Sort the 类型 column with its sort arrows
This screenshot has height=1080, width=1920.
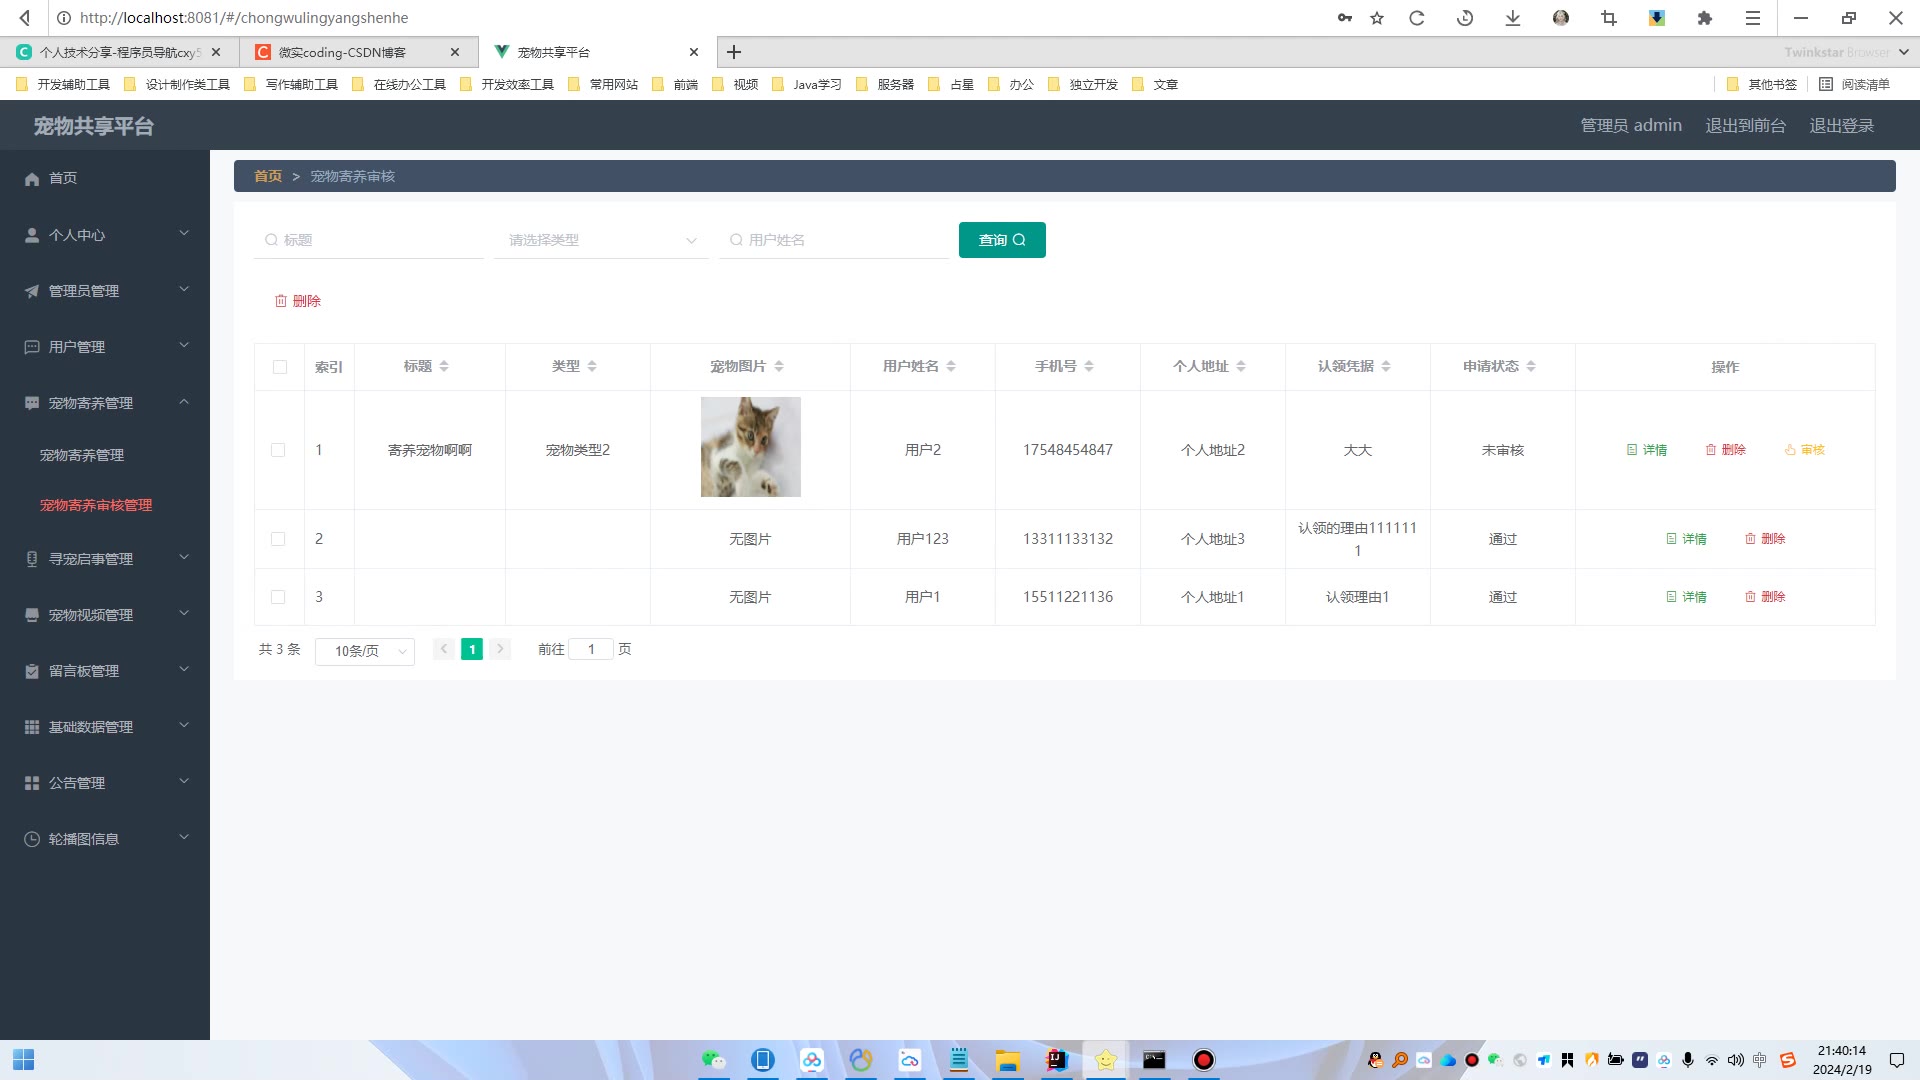point(592,367)
